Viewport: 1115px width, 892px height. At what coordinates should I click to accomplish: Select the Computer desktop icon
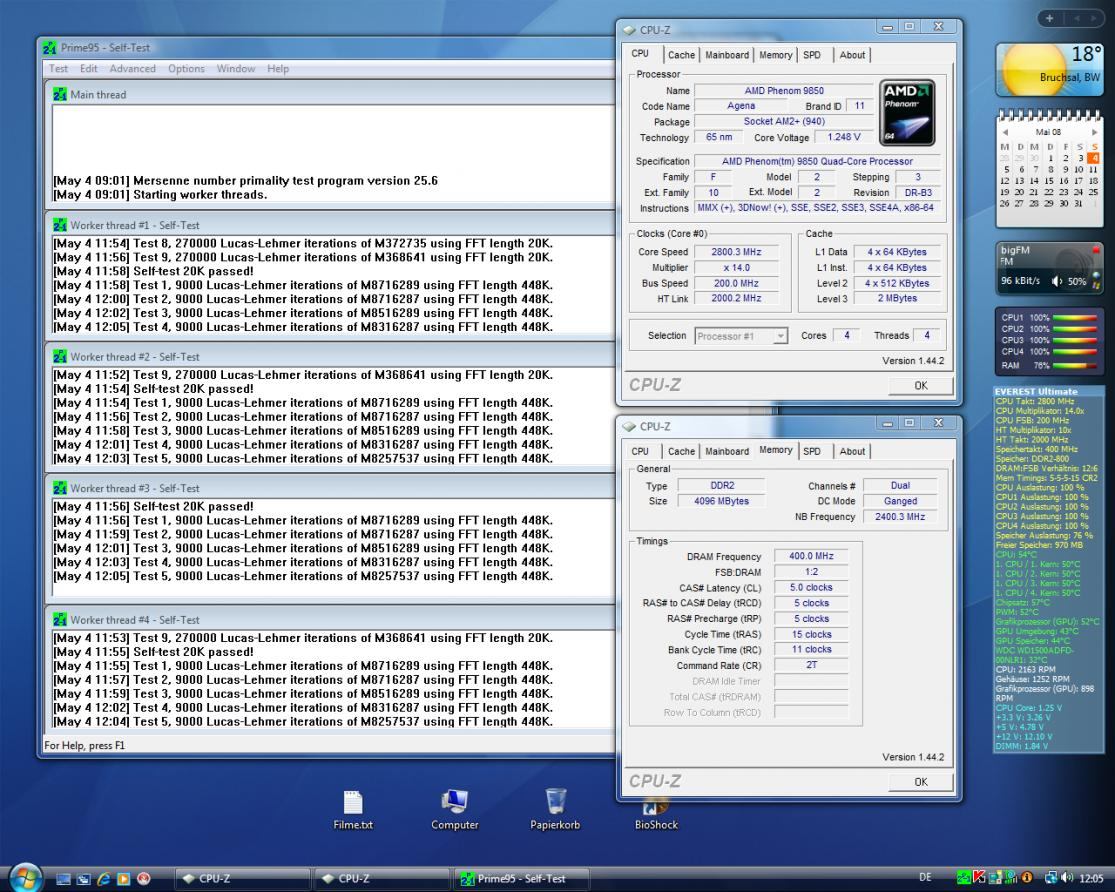pyautogui.click(x=454, y=809)
